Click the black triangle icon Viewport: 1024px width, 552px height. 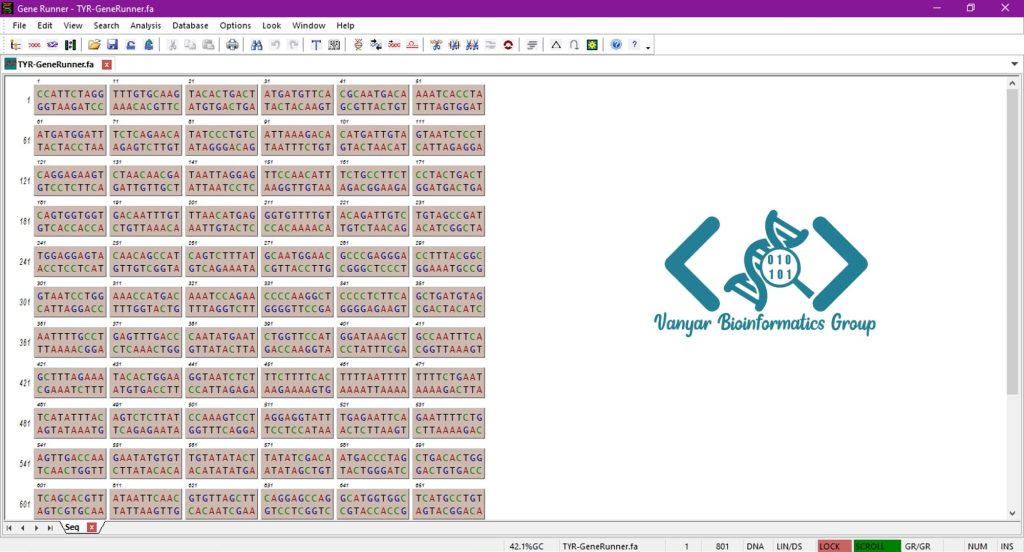tap(556, 44)
